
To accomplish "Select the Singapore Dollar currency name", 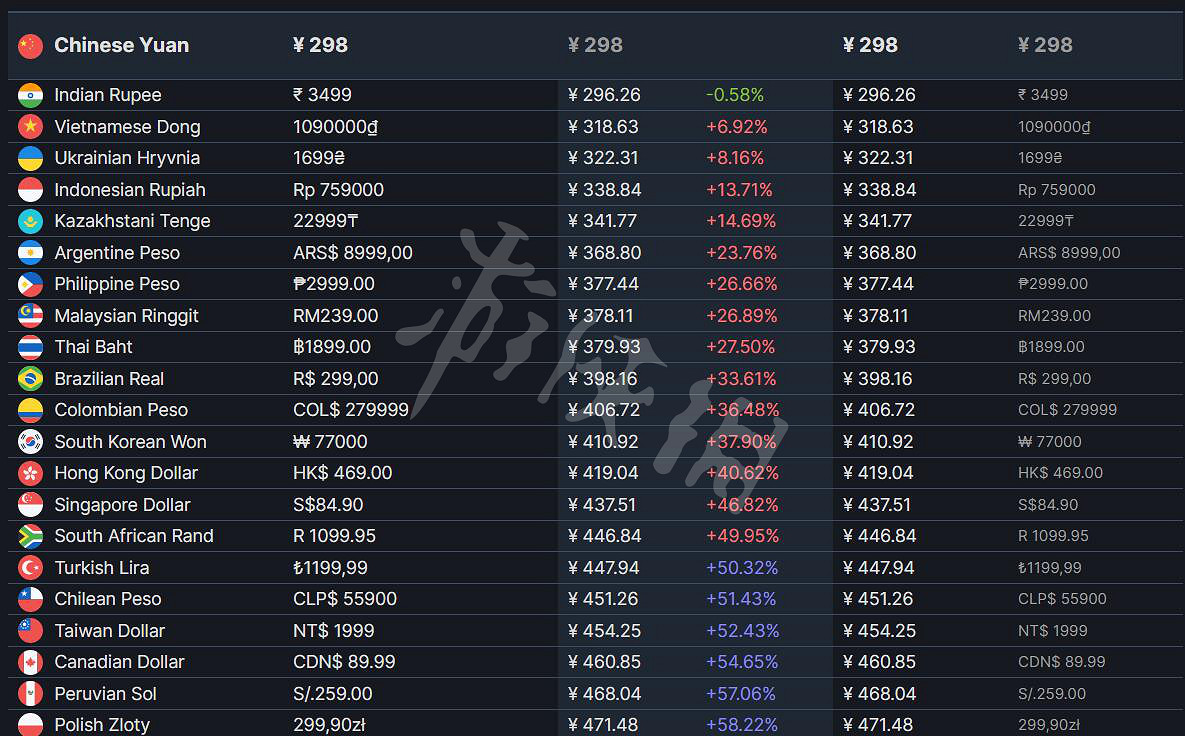I will (122, 505).
